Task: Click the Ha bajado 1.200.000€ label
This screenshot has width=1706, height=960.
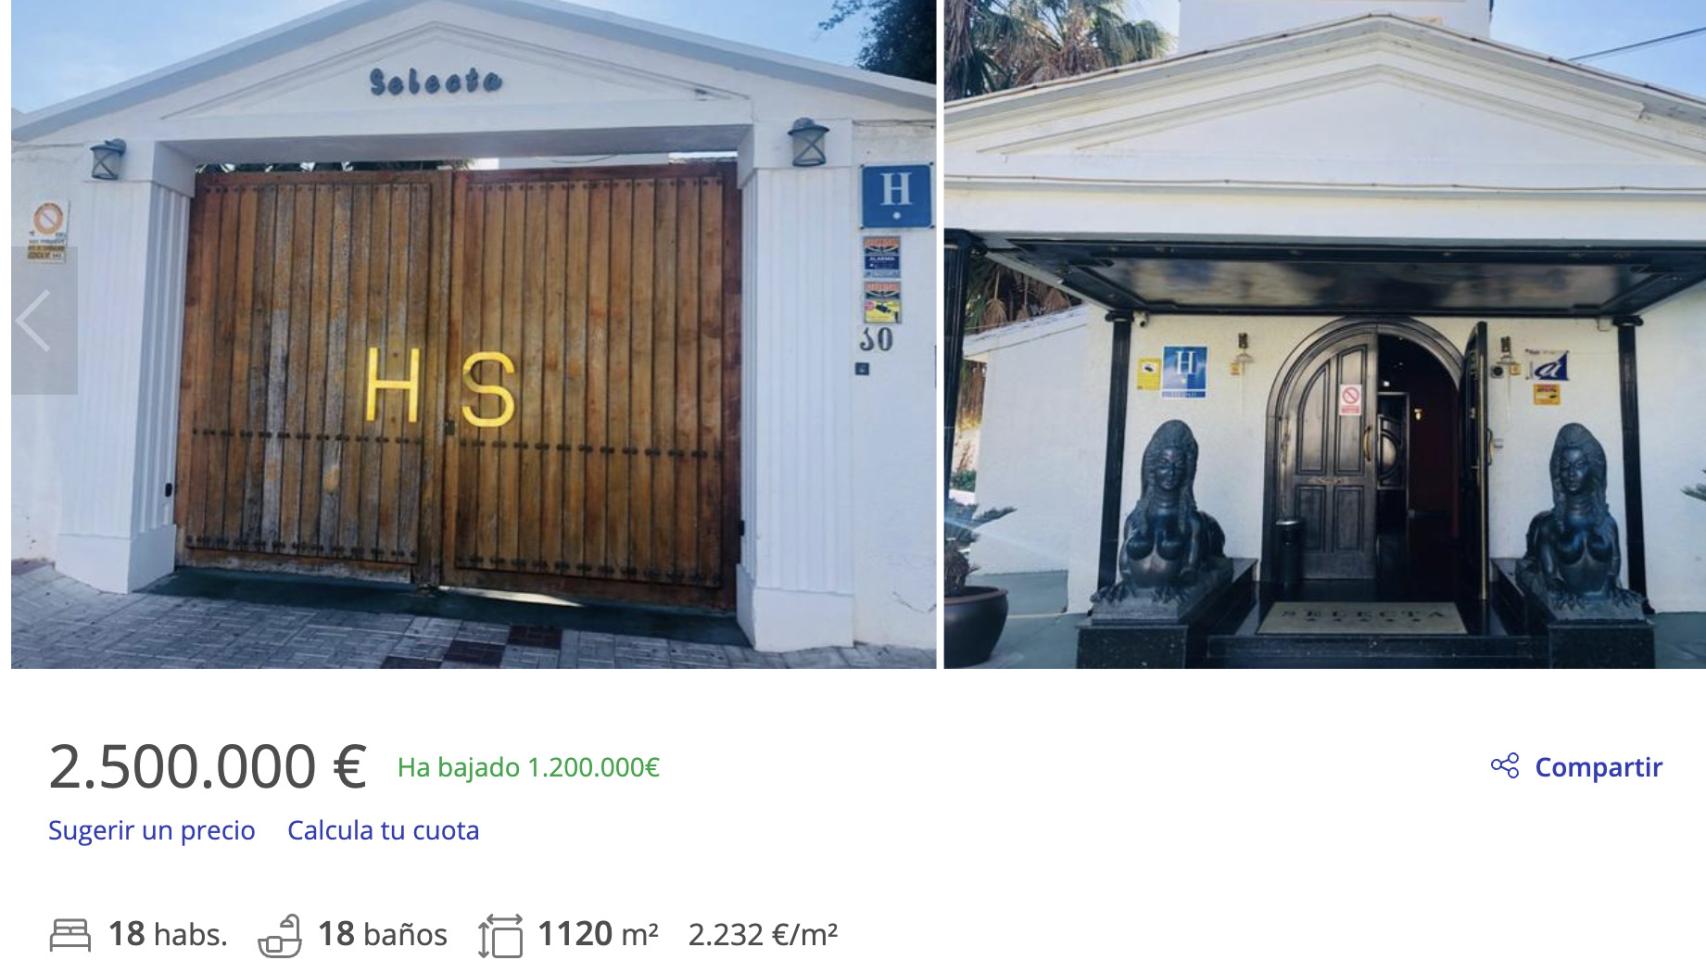Action: (528, 767)
